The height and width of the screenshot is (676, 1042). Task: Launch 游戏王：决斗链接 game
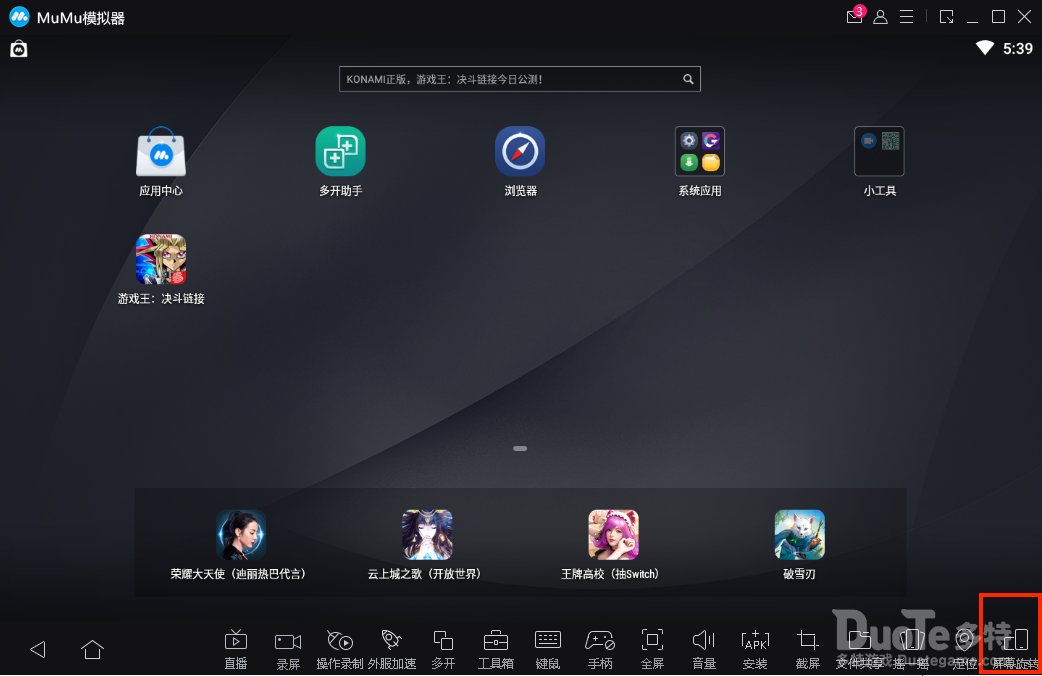(x=161, y=260)
